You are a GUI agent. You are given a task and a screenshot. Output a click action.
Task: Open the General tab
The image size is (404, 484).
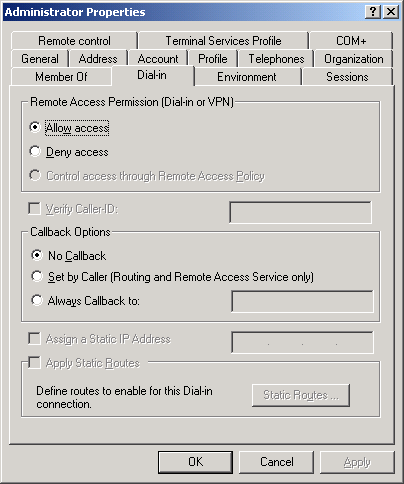point(40,59)
